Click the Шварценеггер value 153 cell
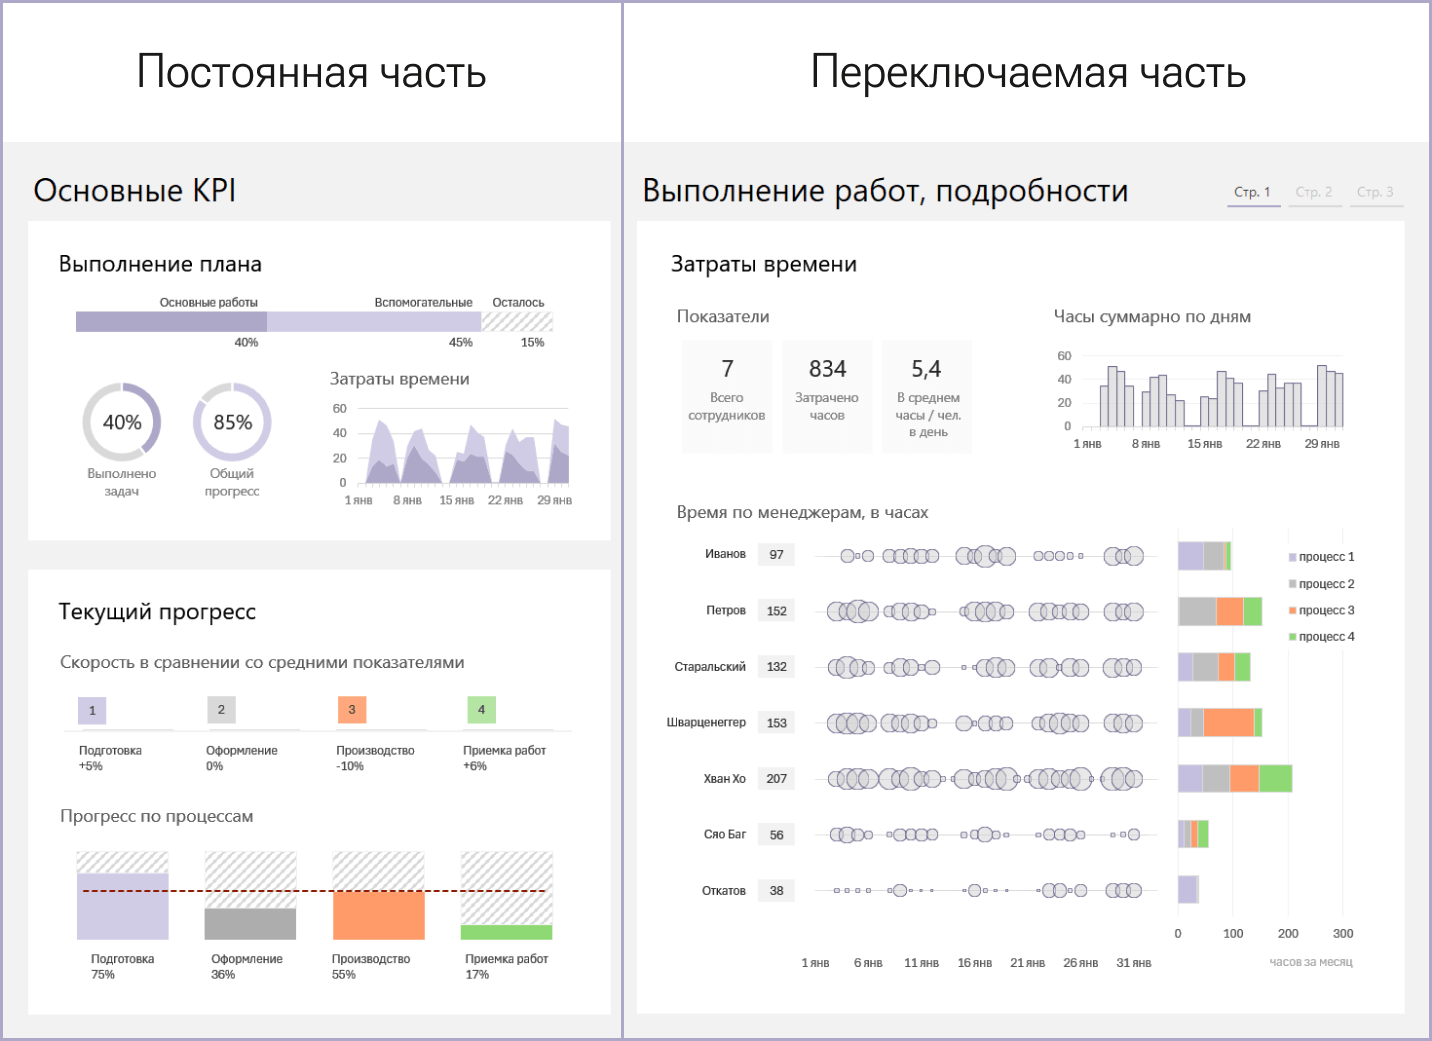Image resolution: width=1432 pixels, height=1041 pixels. [x=776, y=723]
